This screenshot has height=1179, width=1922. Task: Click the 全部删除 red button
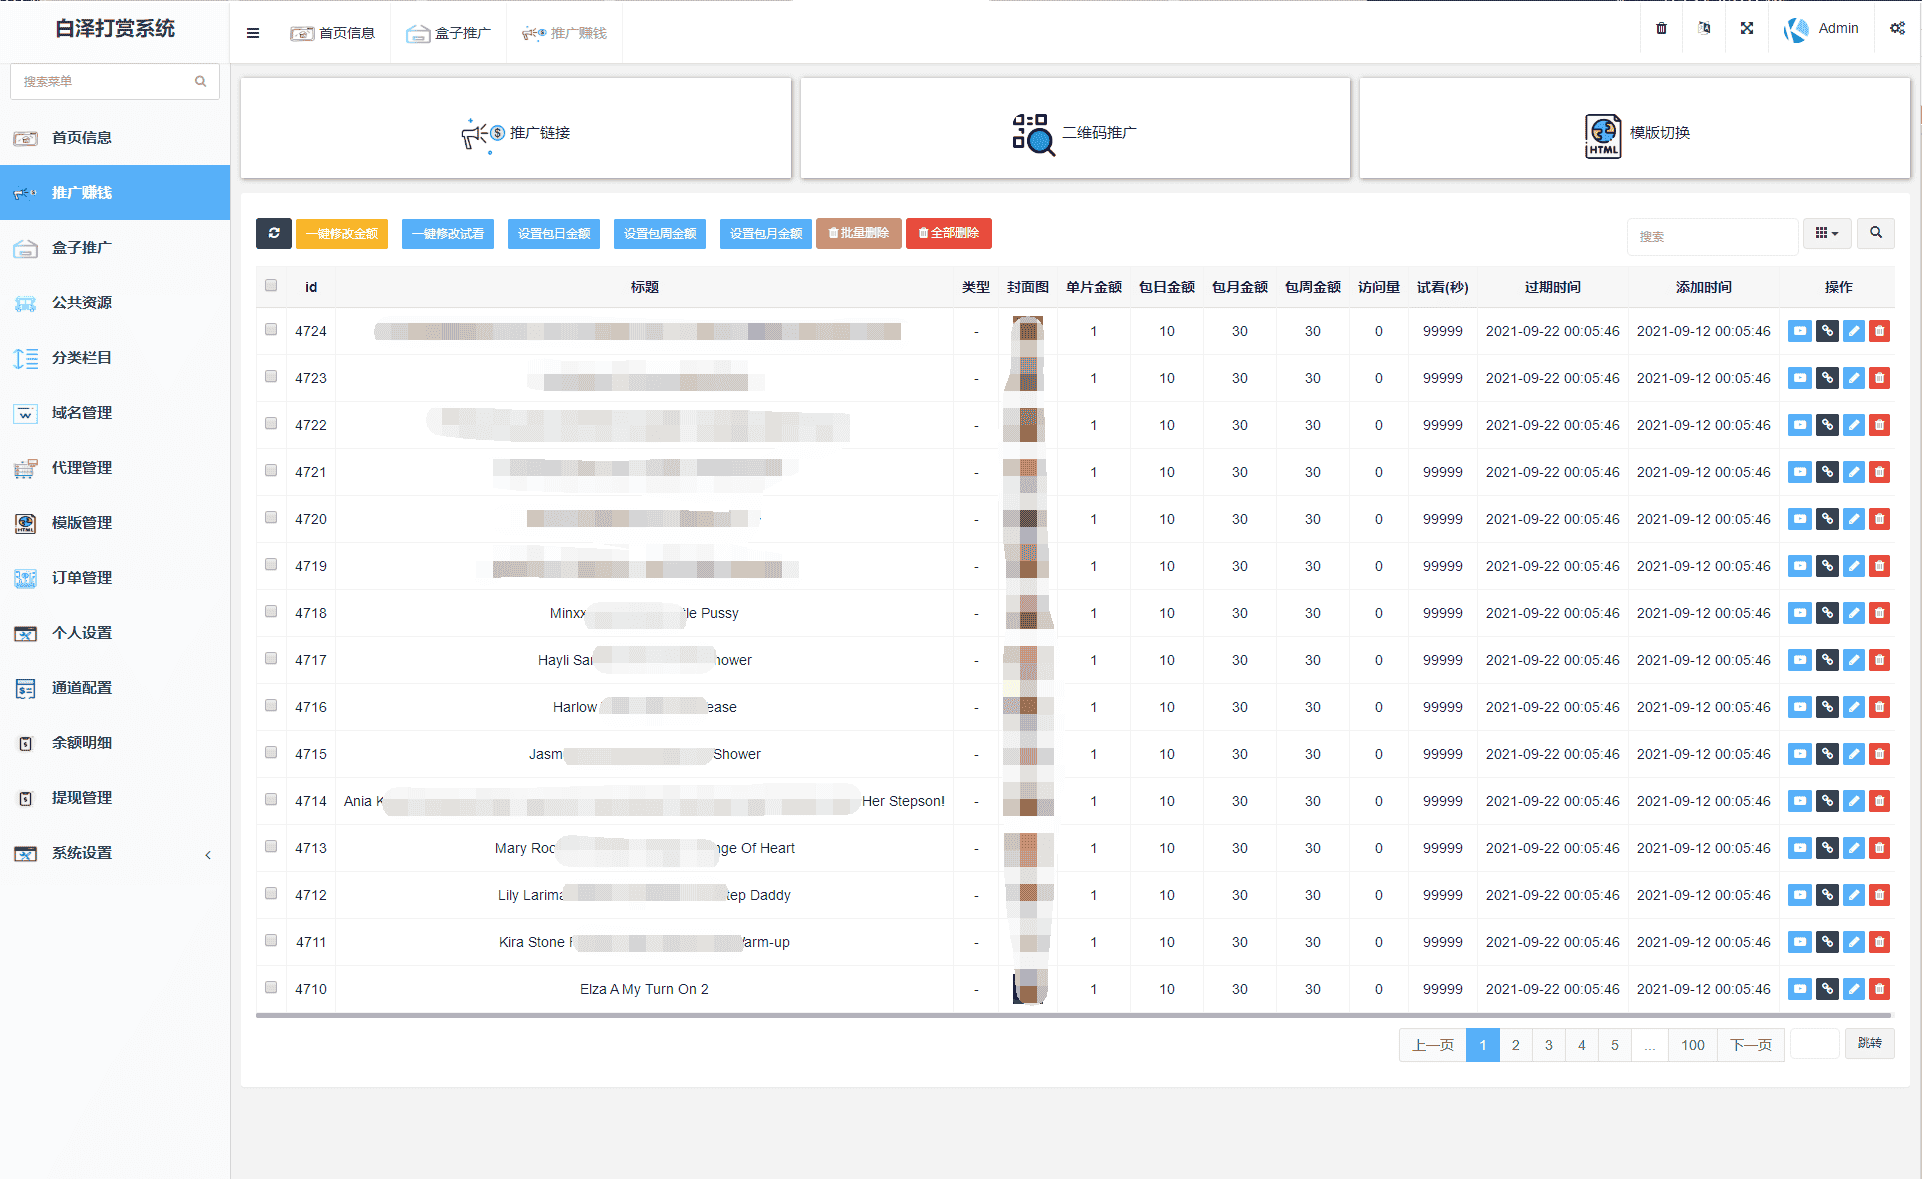tap(948, 233)
